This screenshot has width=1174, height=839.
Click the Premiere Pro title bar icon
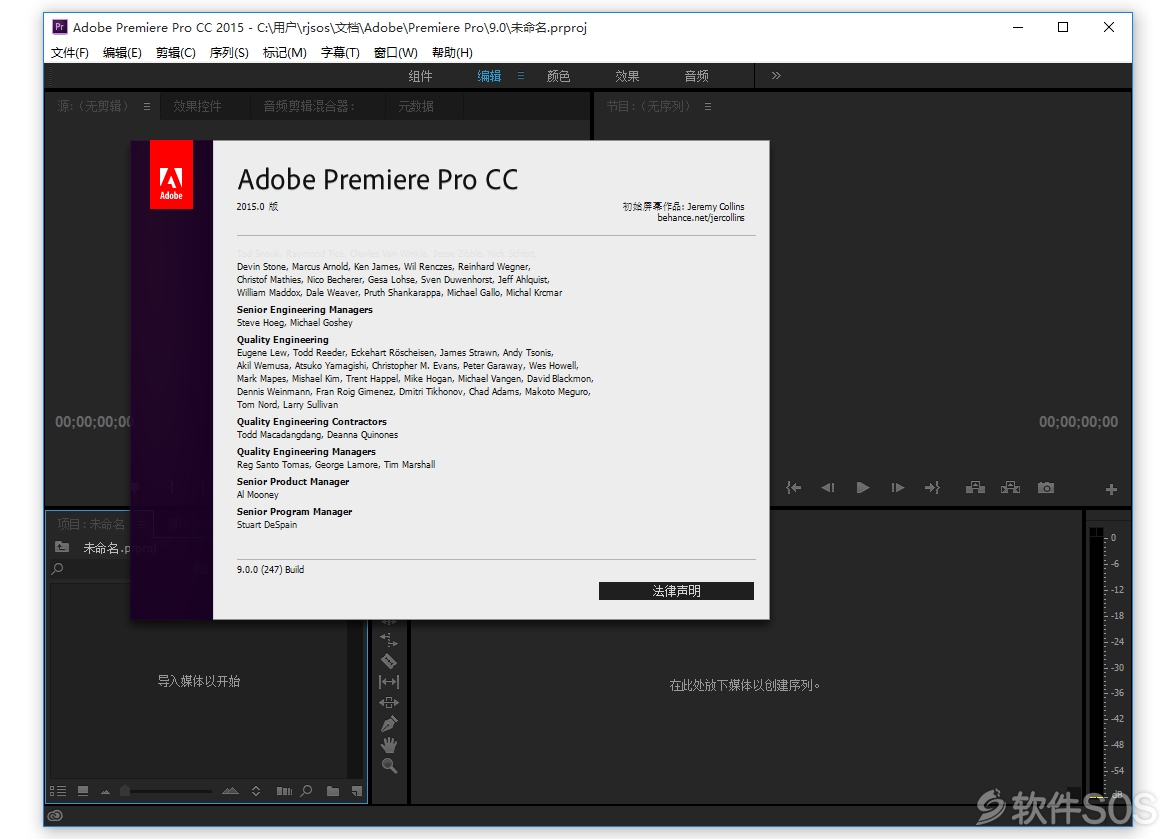[x=60, y=27]
